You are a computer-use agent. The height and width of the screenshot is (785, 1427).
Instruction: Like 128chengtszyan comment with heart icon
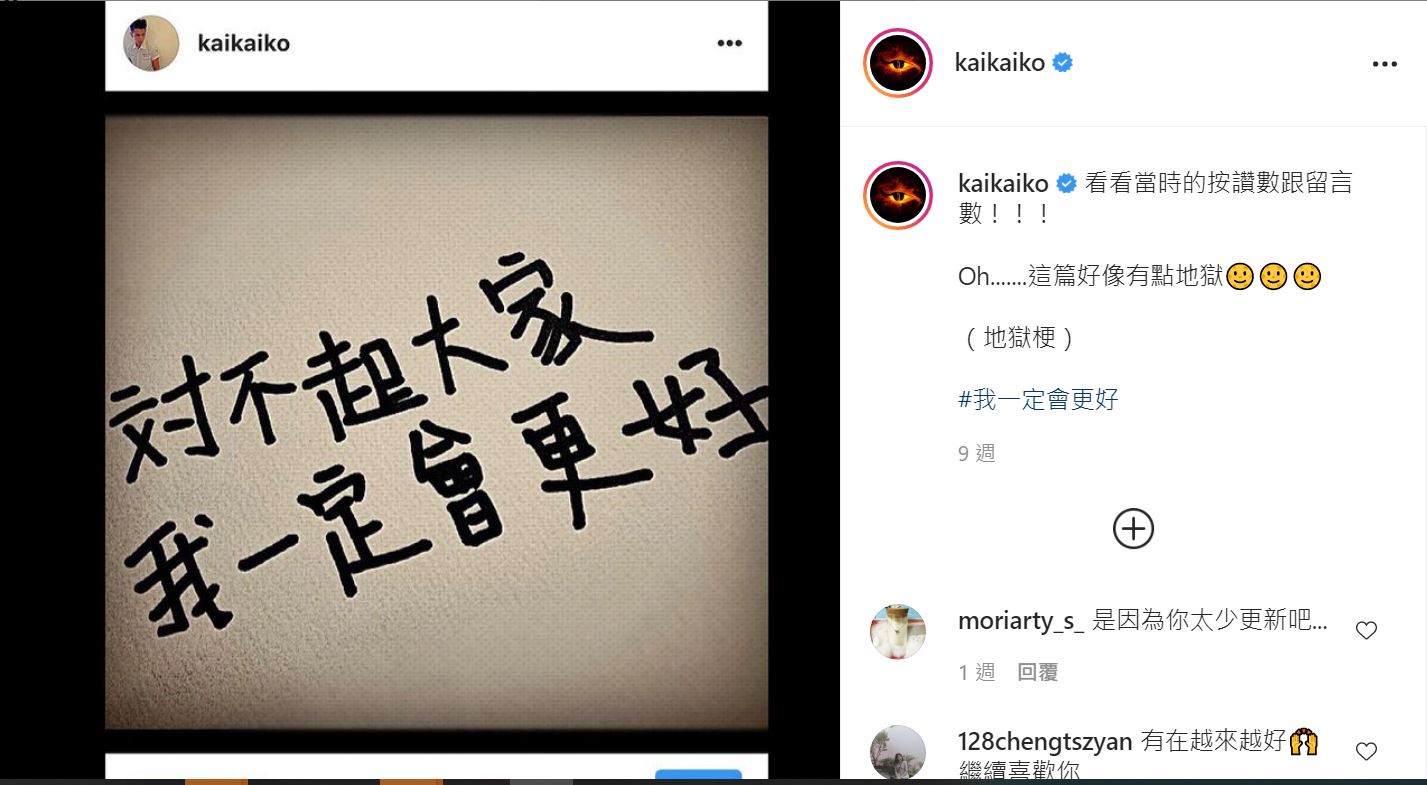tap(1366, 751)
